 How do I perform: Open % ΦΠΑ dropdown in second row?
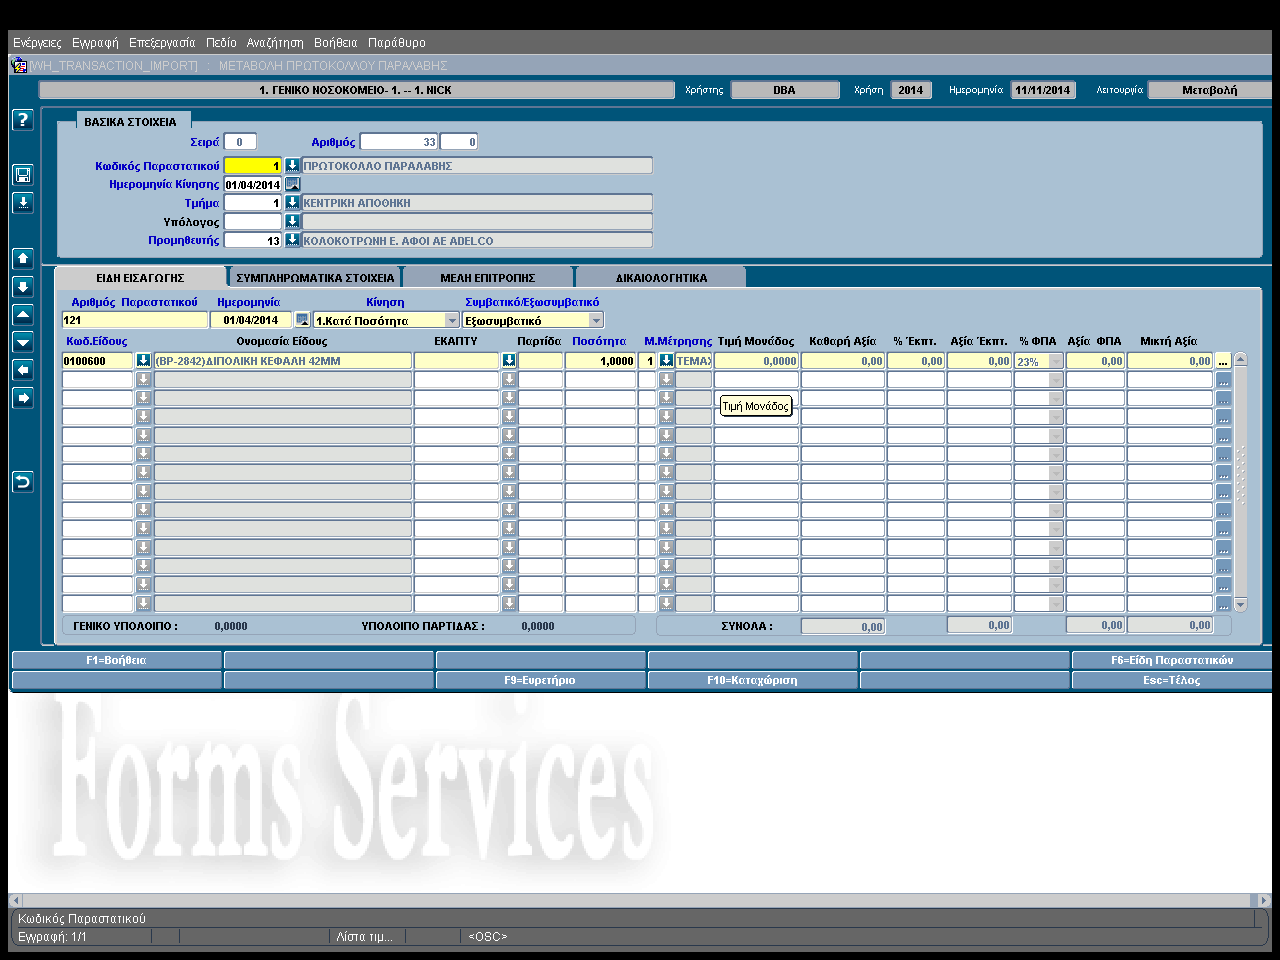tap(1056, 380)
